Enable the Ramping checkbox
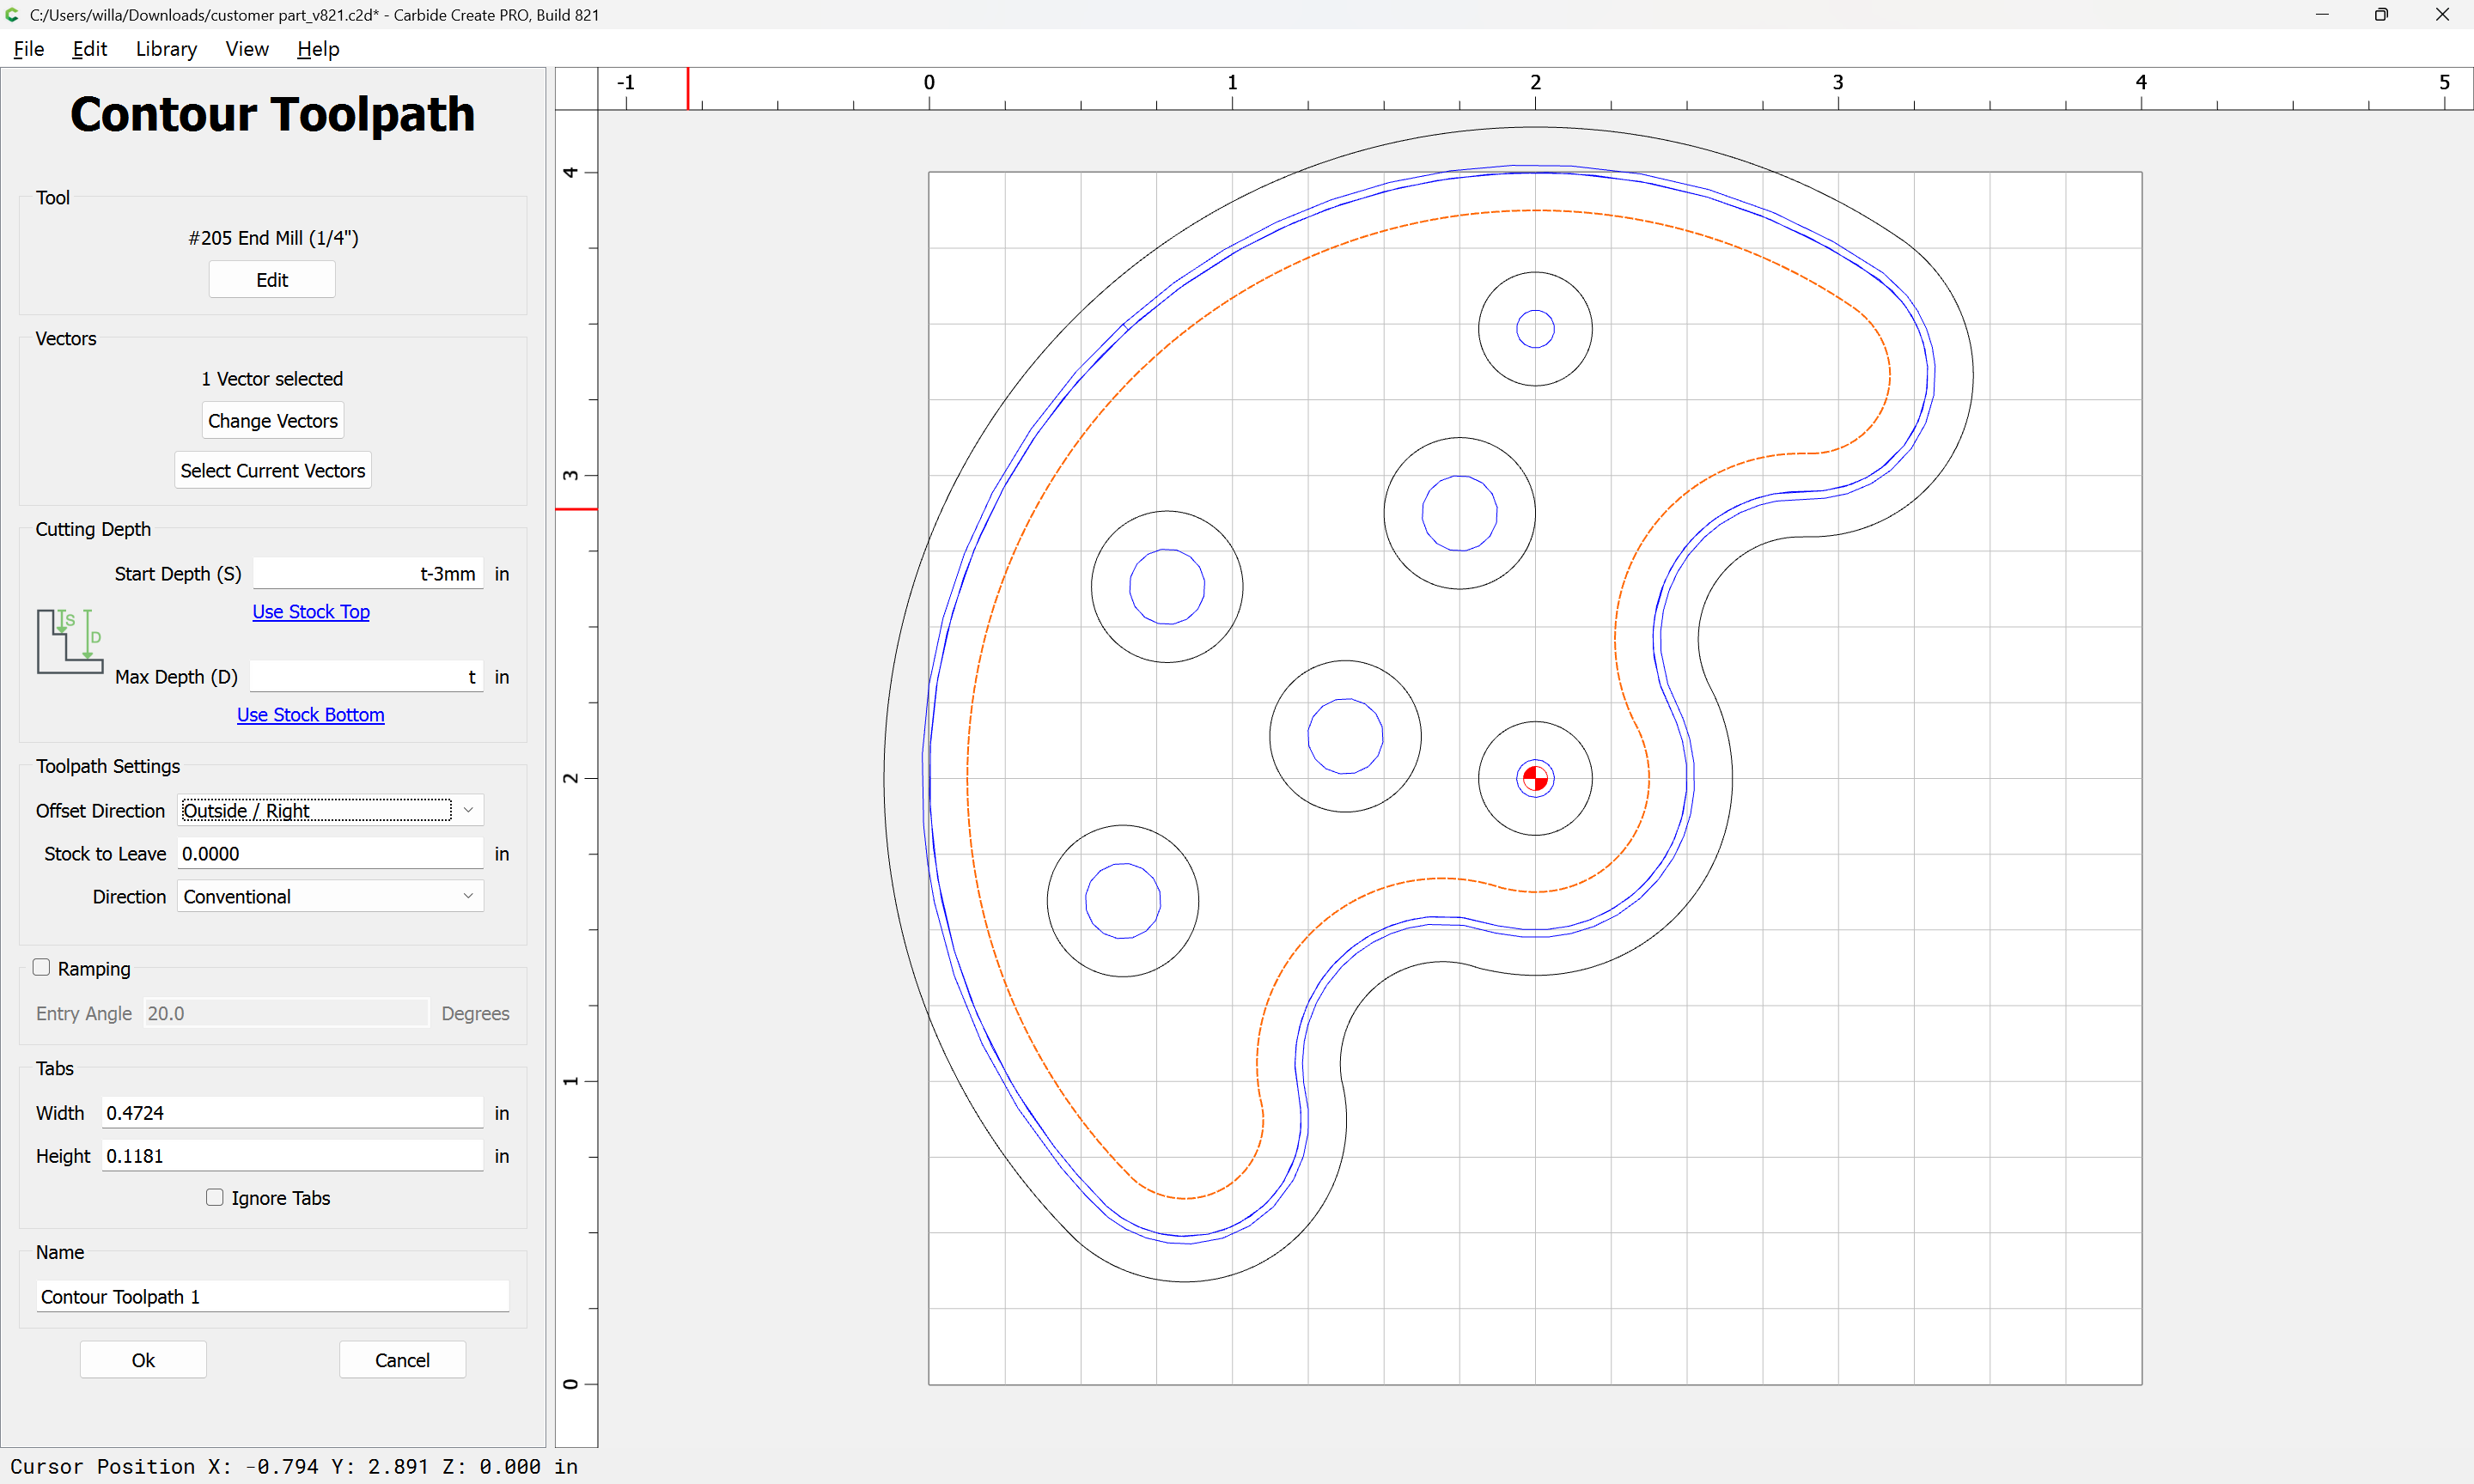The height and width of the screenshot is (1484, 2474). pos(41,967)
